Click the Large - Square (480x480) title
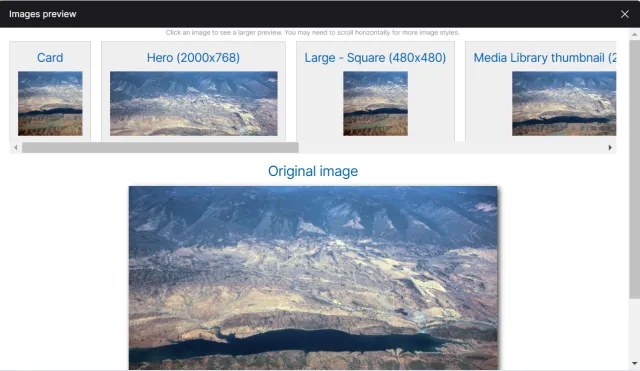 click(x=375, y=58)
